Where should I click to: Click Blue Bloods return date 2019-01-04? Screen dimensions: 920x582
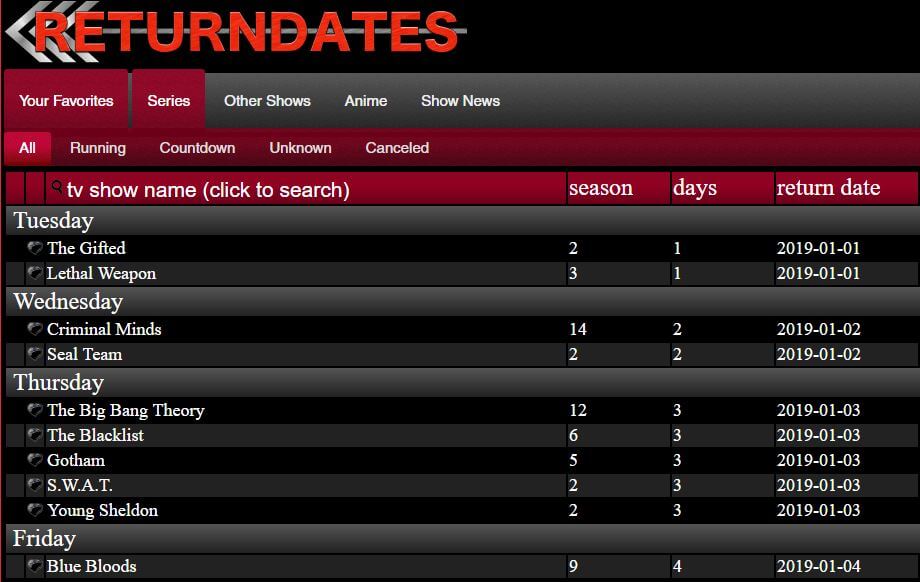point(818,566)
